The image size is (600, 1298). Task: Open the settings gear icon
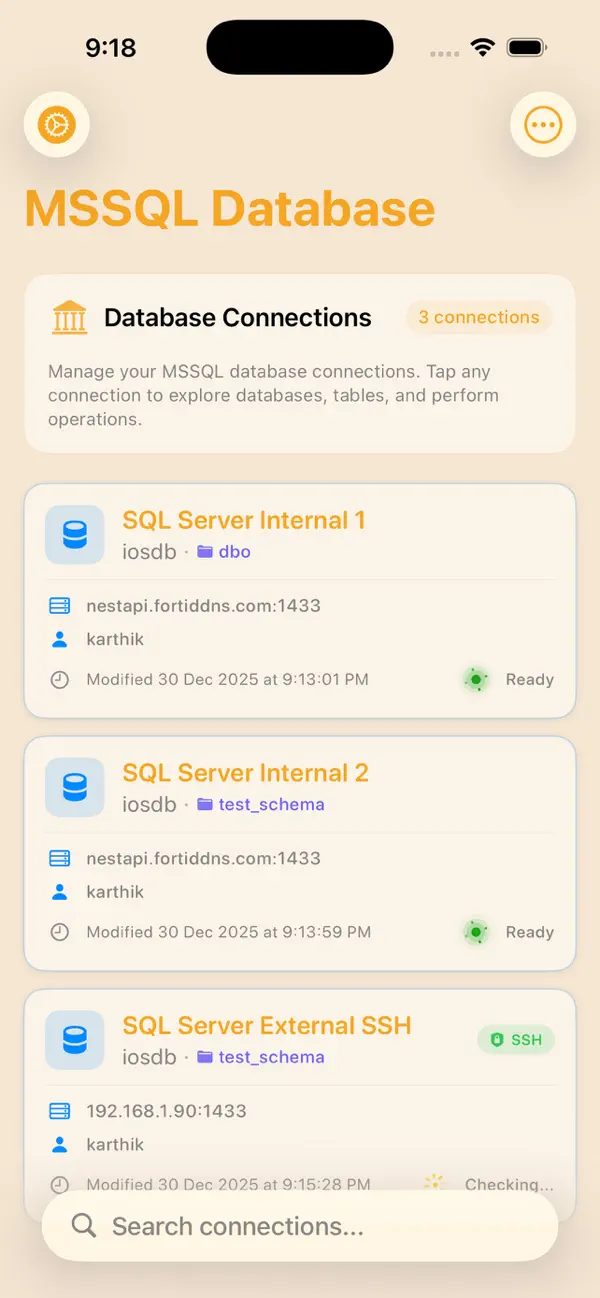point(56,124)
